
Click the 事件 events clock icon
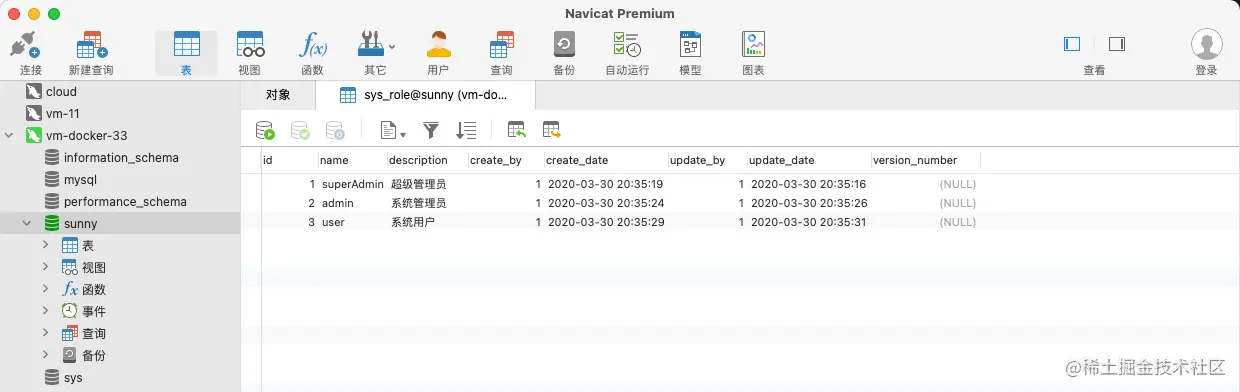pos(70,312)
